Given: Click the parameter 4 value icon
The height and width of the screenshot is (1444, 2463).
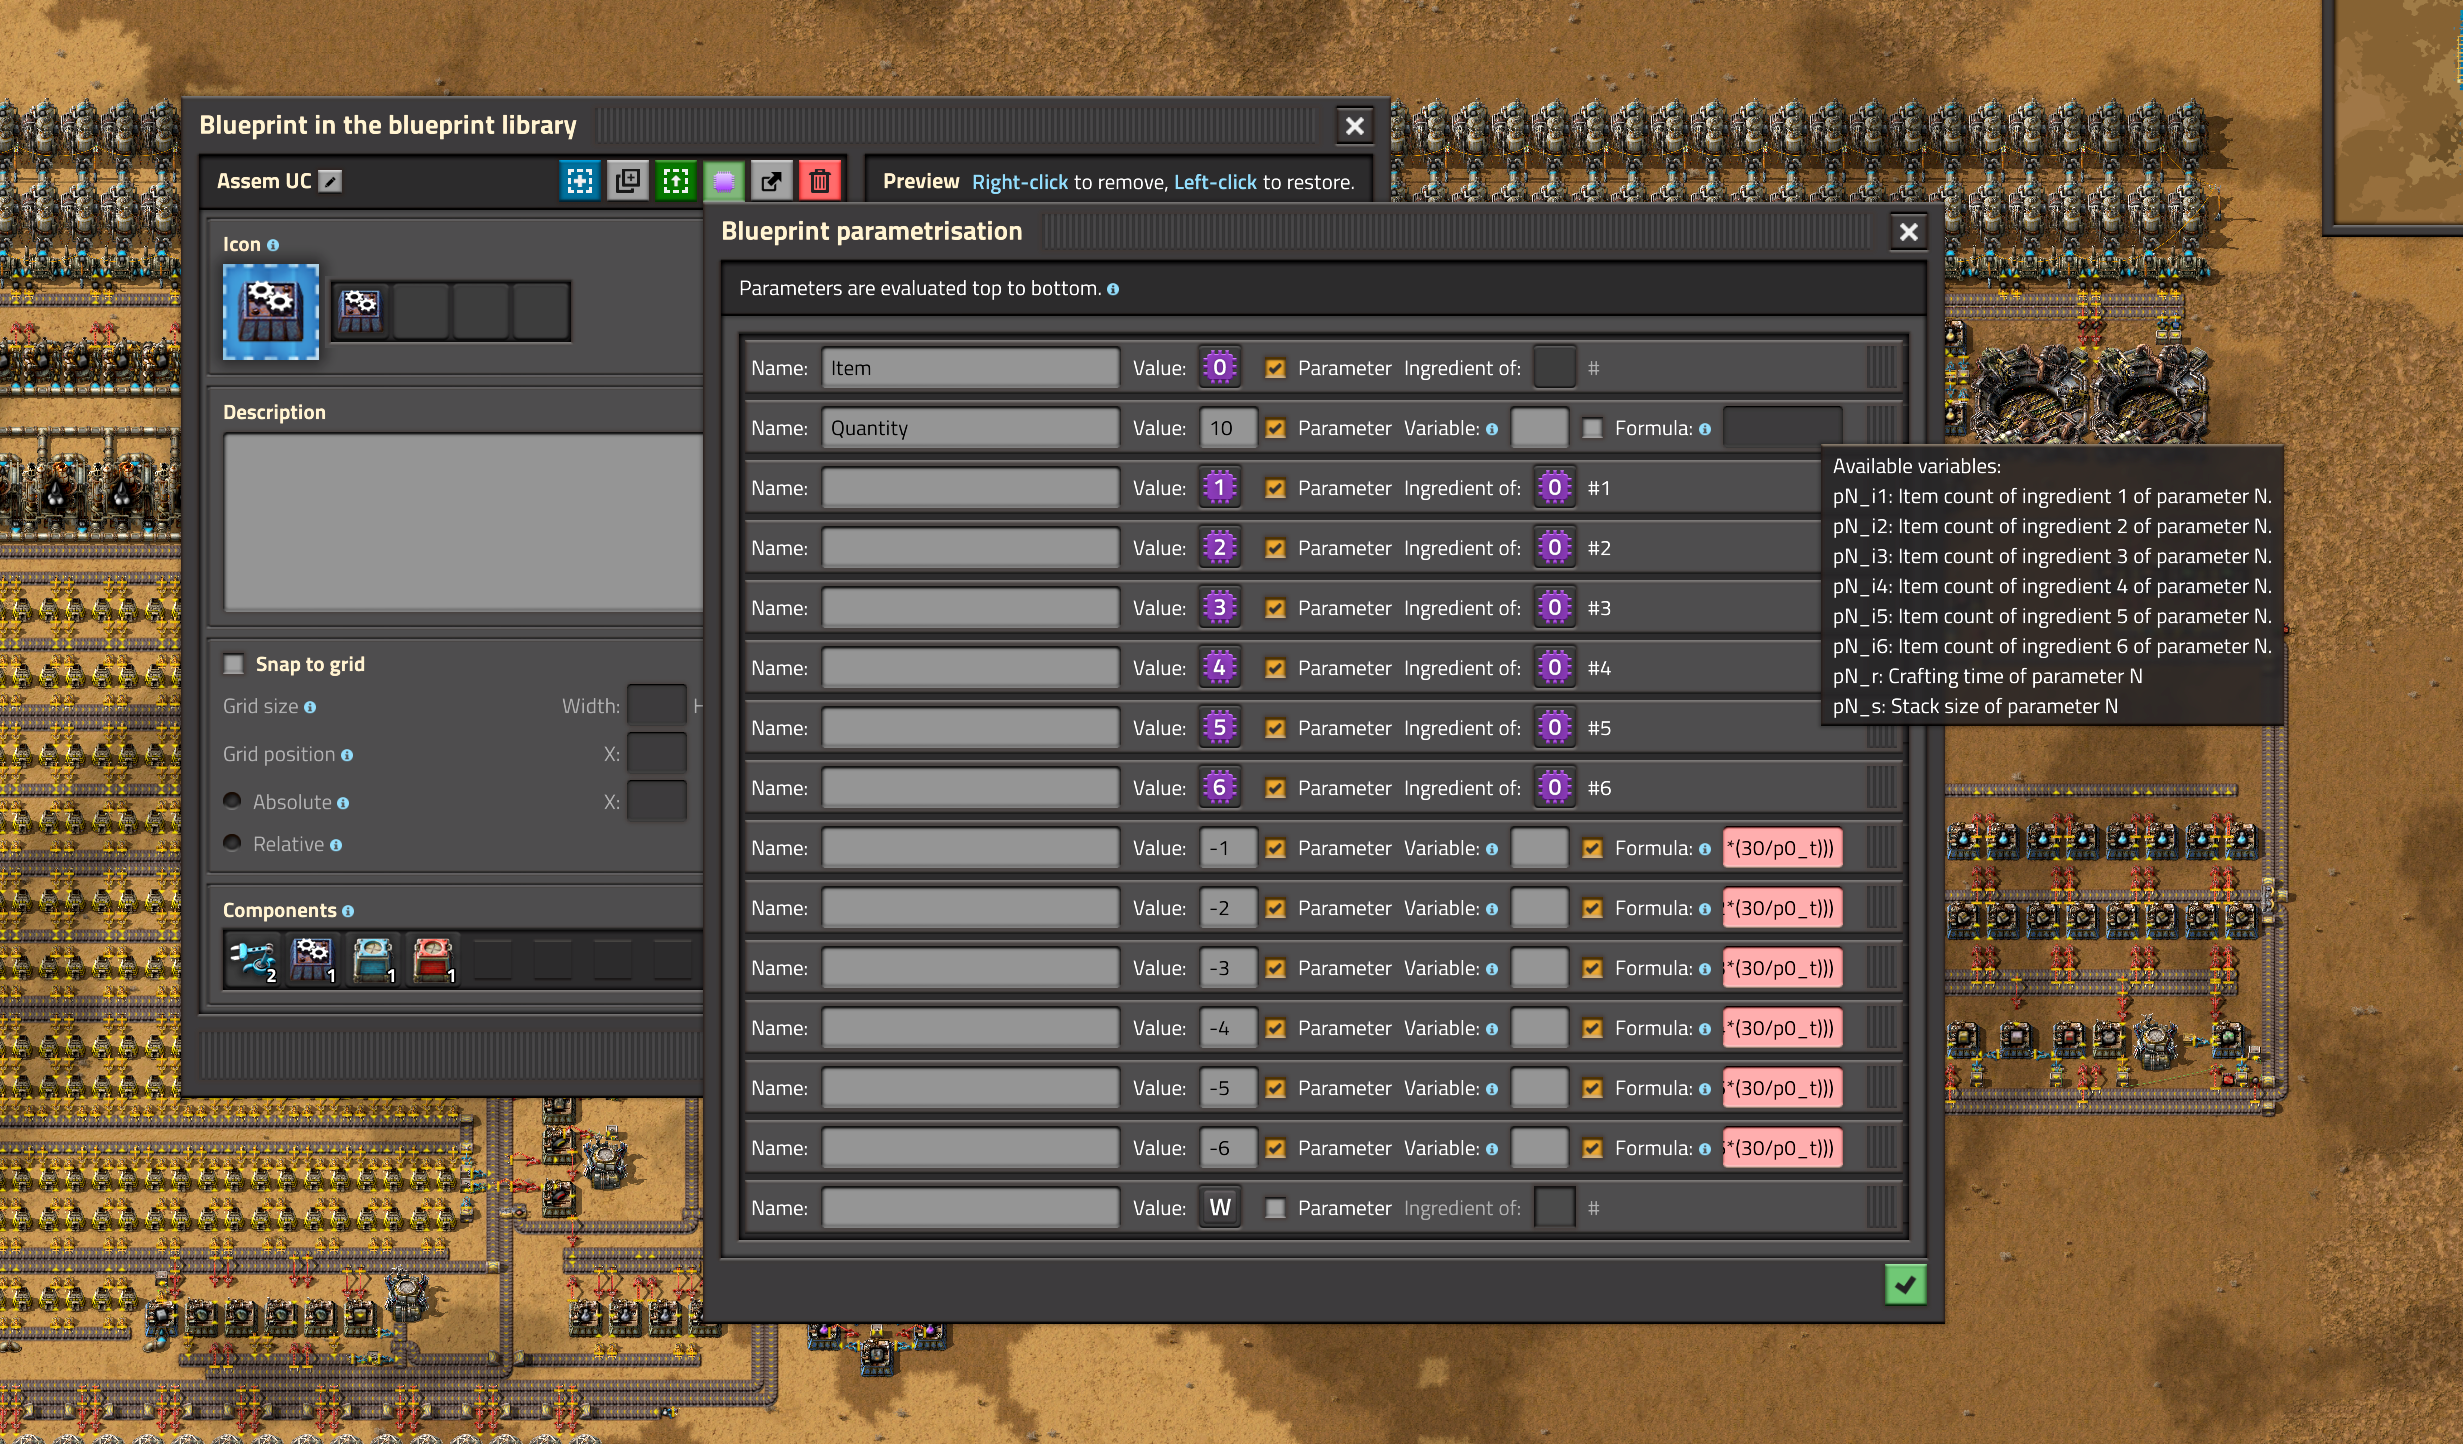Looking at the screenshot, I should point(1219,668).
